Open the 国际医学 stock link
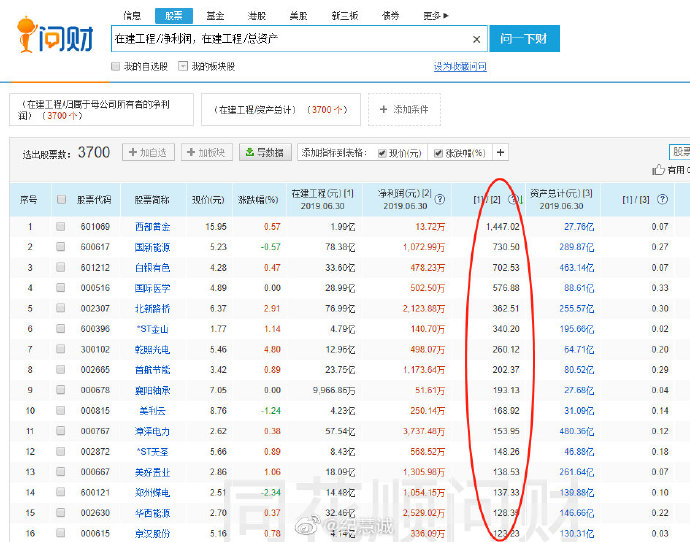Viewport: 690px width, 542px height. tap(152, 288)
